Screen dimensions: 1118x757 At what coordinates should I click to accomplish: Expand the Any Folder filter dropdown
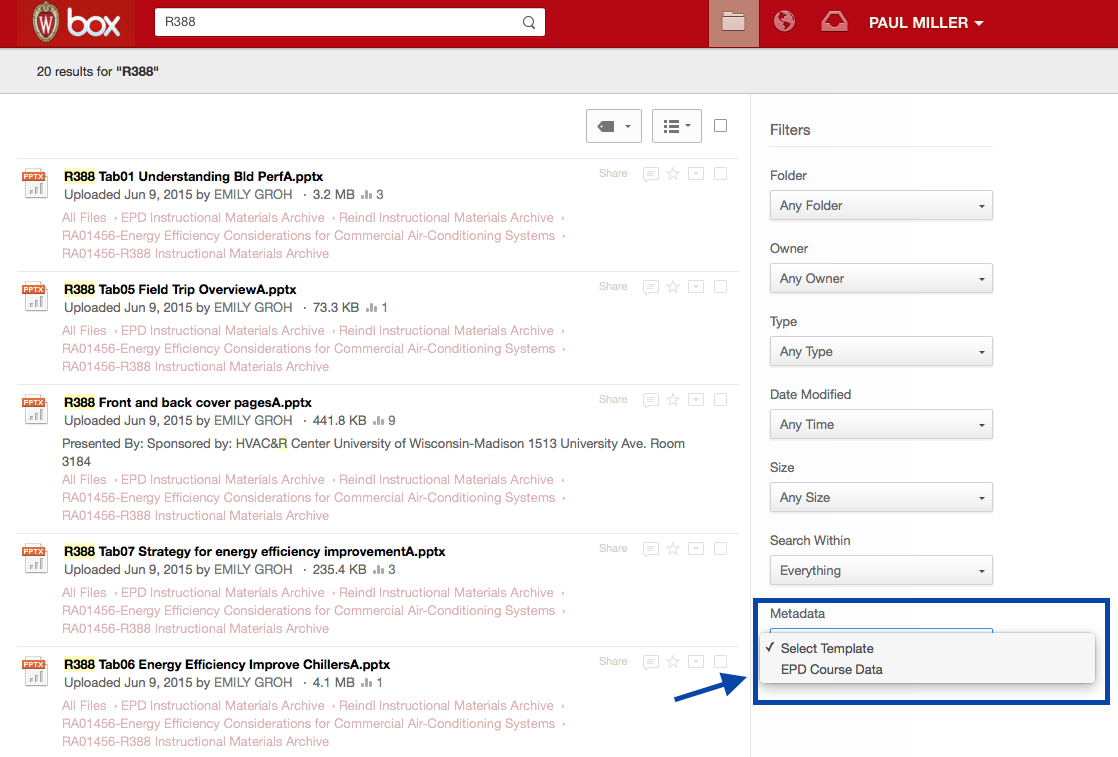click(x=881, y=205)
